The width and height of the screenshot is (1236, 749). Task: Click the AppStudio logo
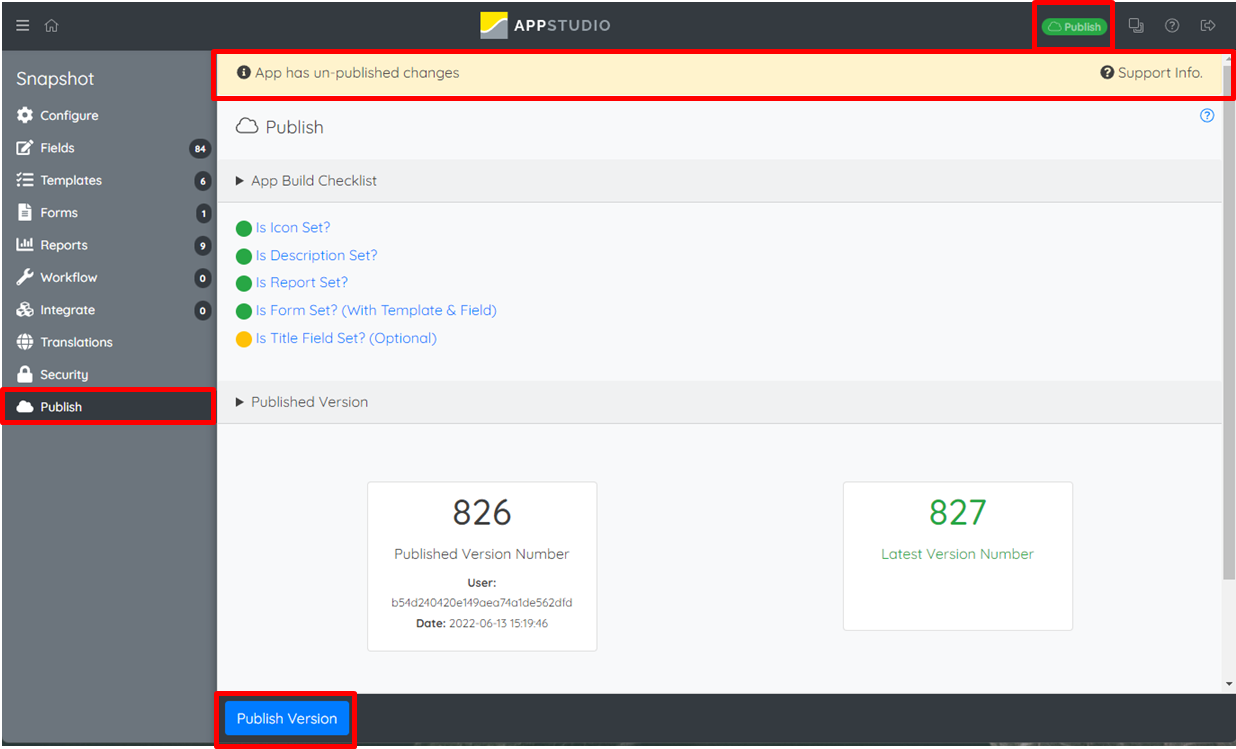click(545, 25)
